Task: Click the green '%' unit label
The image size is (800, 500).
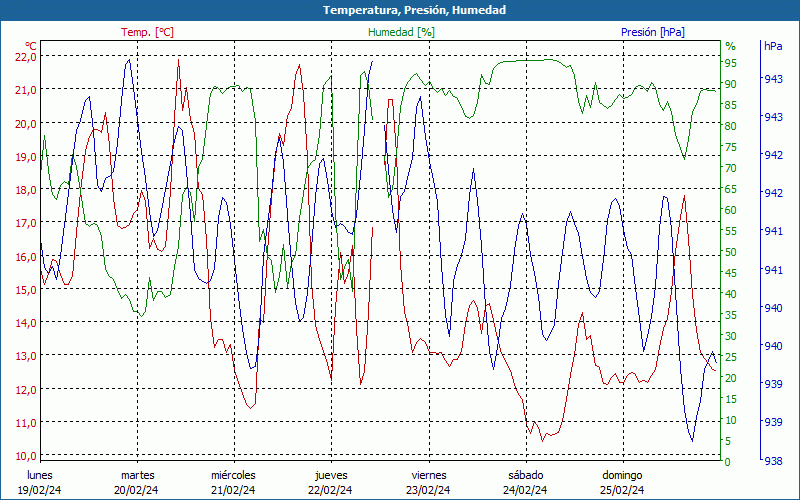Action: click(731, 46)
